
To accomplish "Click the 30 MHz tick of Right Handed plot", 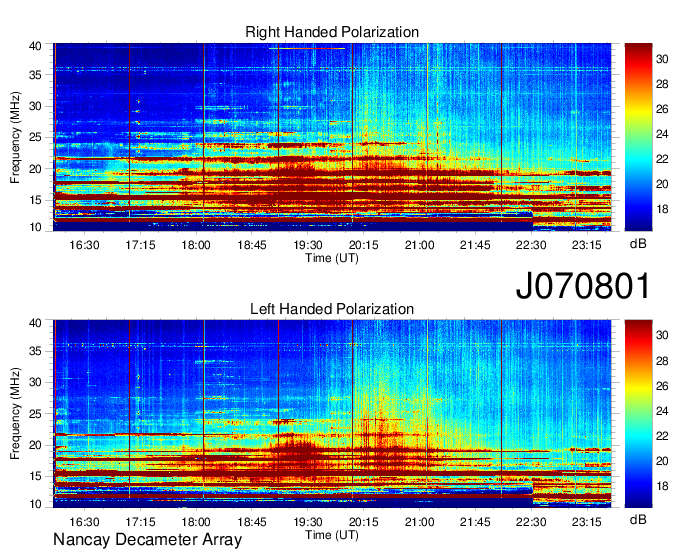I will coord(35,107).
